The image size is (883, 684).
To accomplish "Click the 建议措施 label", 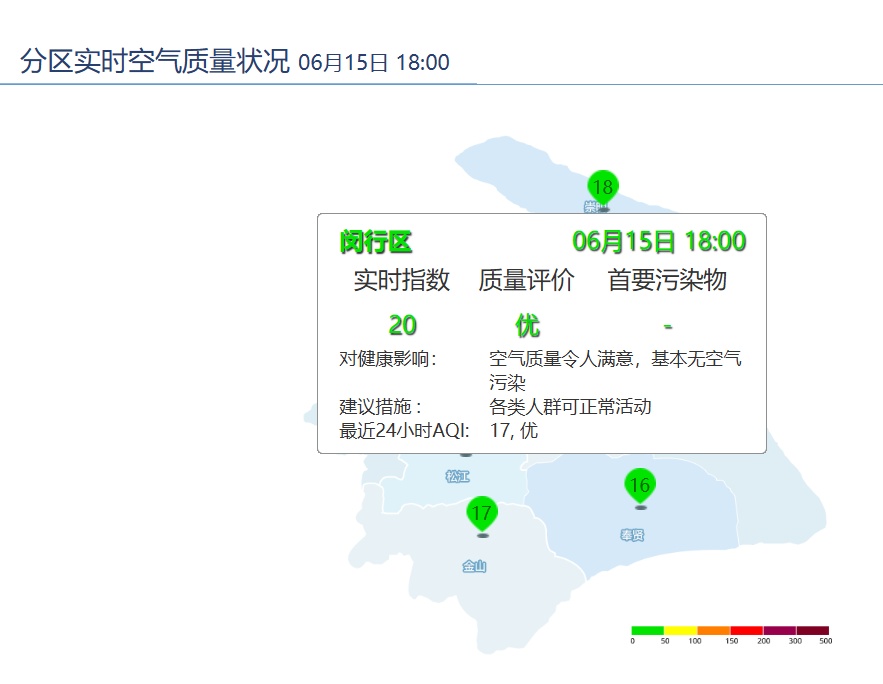I will pos(380,406).
